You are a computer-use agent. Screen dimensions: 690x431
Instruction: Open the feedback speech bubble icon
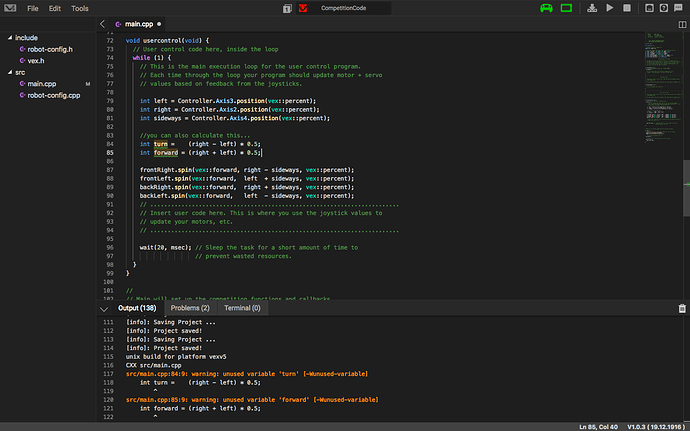(678, 8)
